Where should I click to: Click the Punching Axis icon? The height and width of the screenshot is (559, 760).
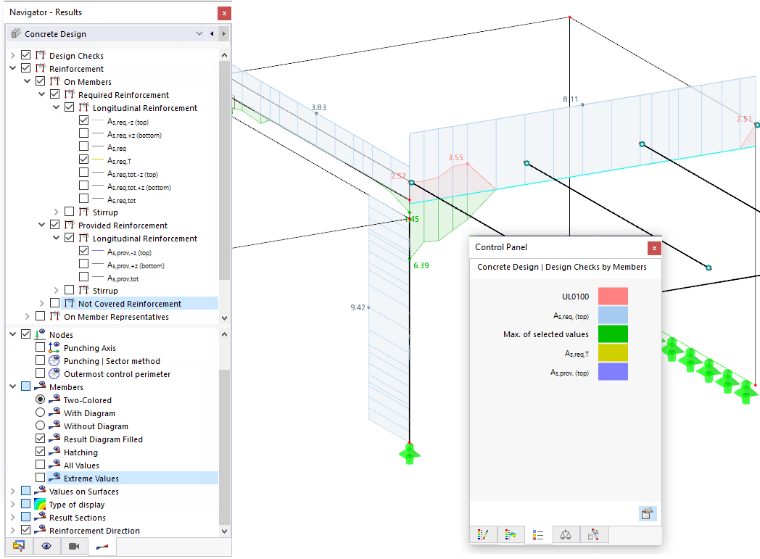(54, 347)
